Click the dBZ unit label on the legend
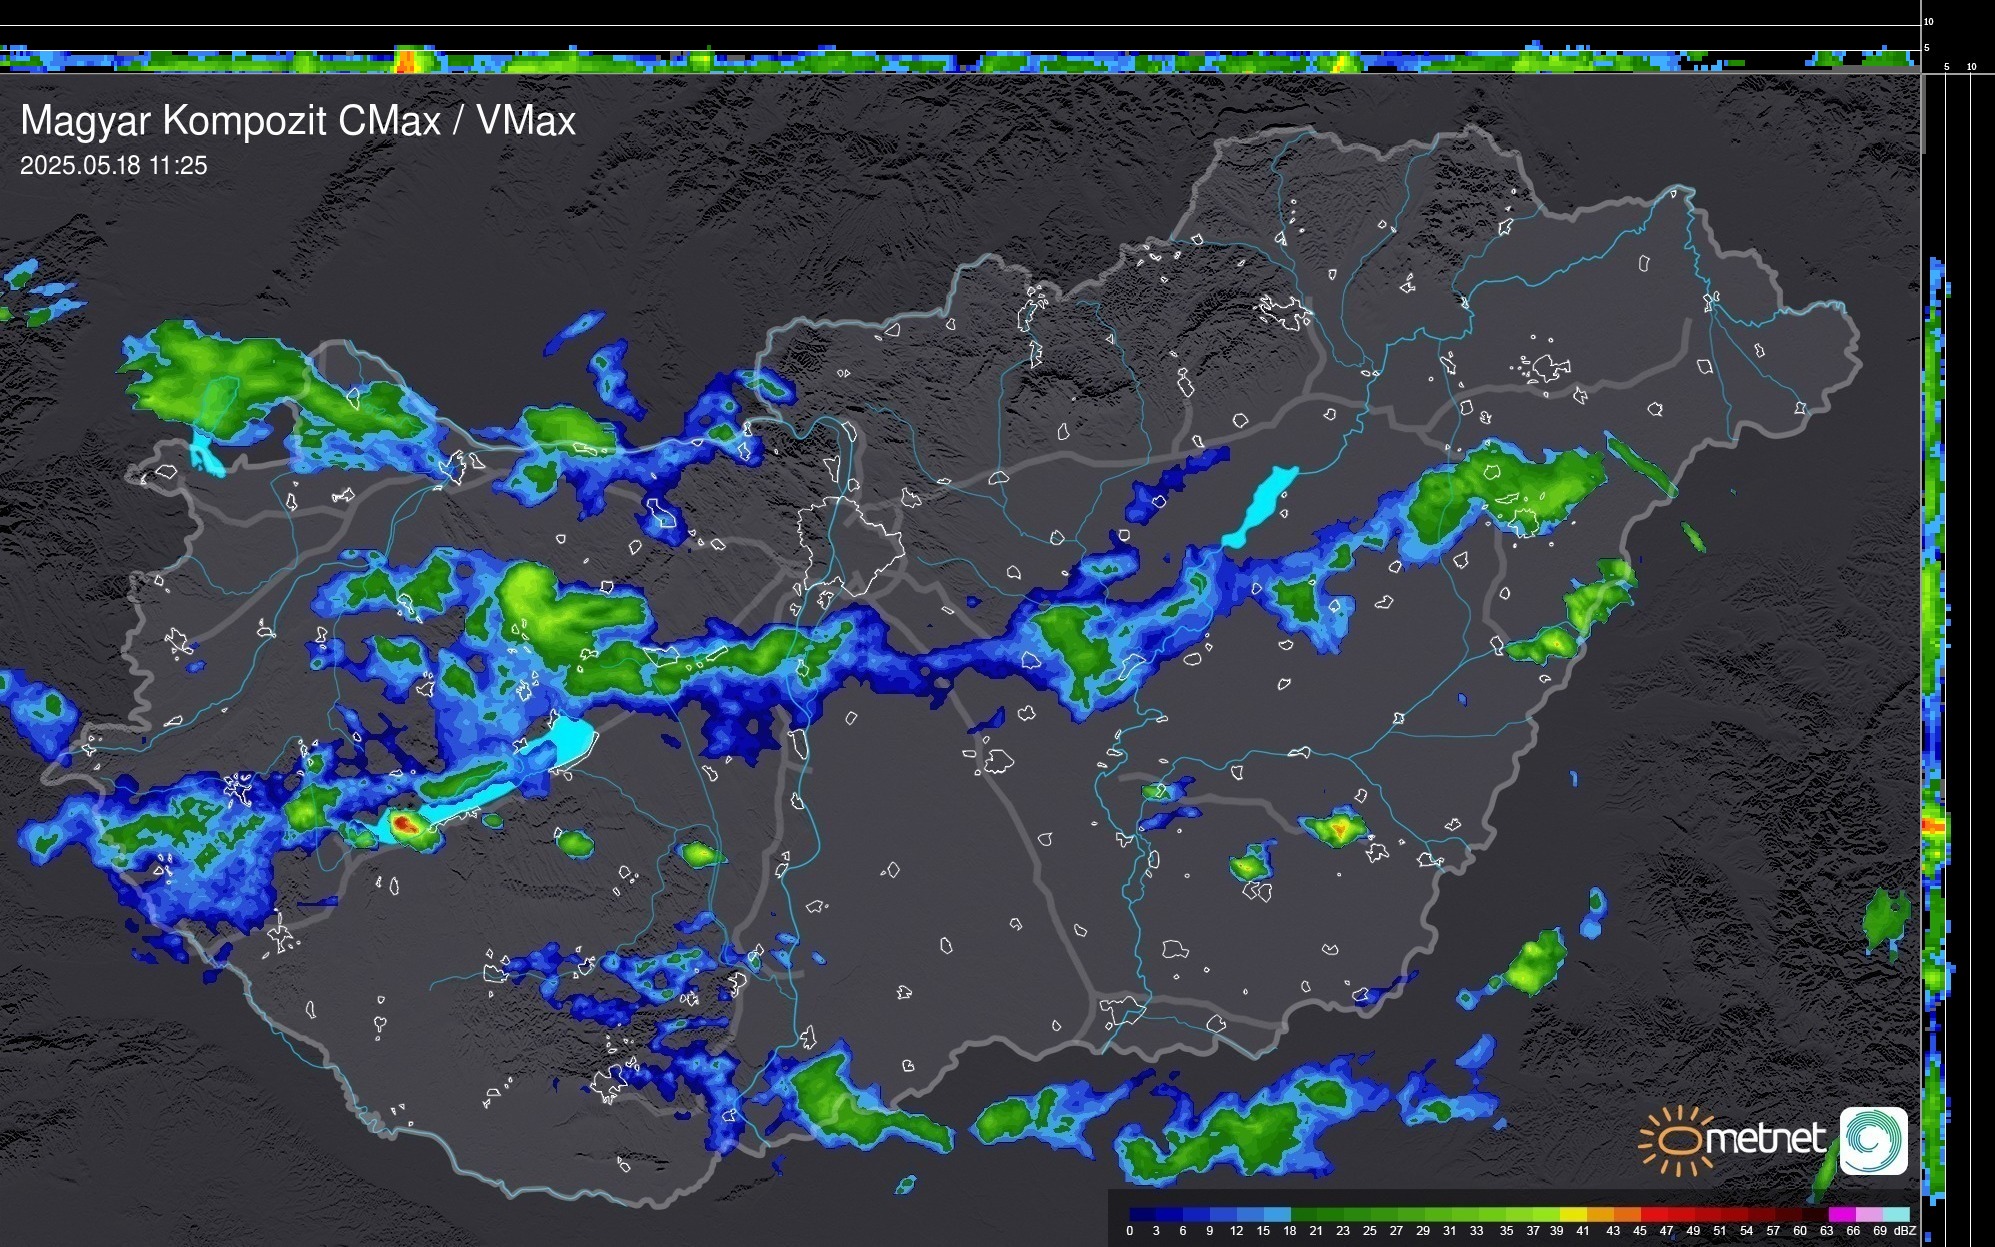This screenshot has height=1247, width=1995. [x=1904, y=1231]
